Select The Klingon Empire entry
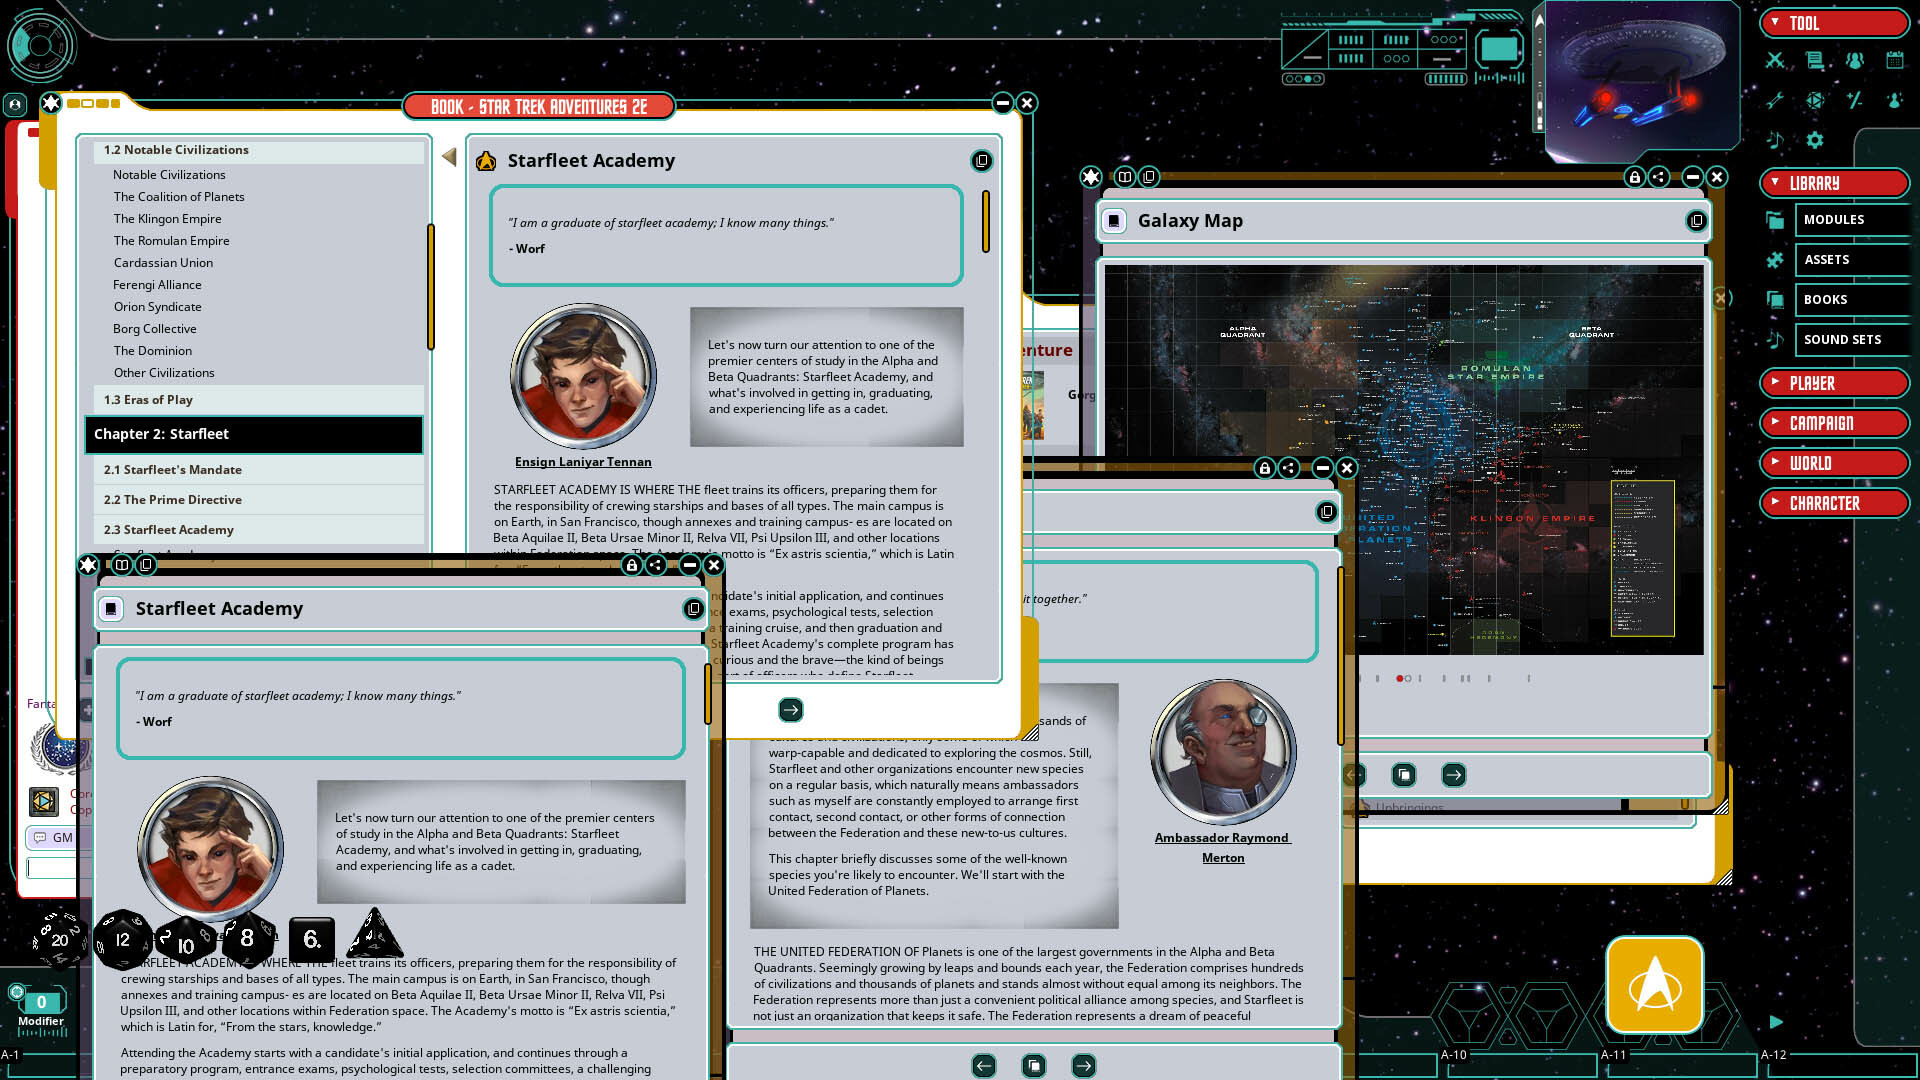 tap(167, 219)
